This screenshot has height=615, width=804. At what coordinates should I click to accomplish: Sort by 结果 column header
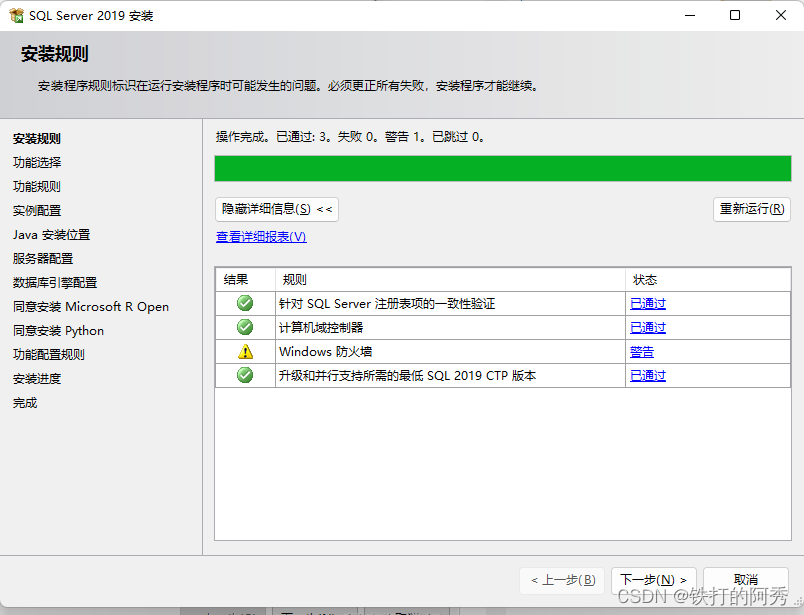(246, 280)
